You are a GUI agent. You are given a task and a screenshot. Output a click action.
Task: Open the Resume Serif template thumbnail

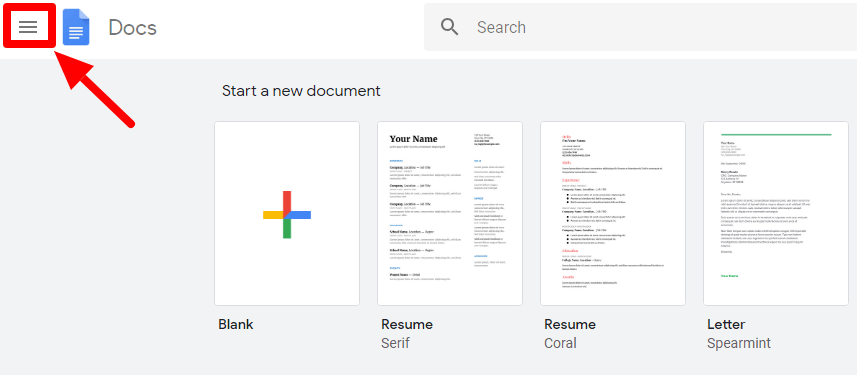(x=450, y=214)
